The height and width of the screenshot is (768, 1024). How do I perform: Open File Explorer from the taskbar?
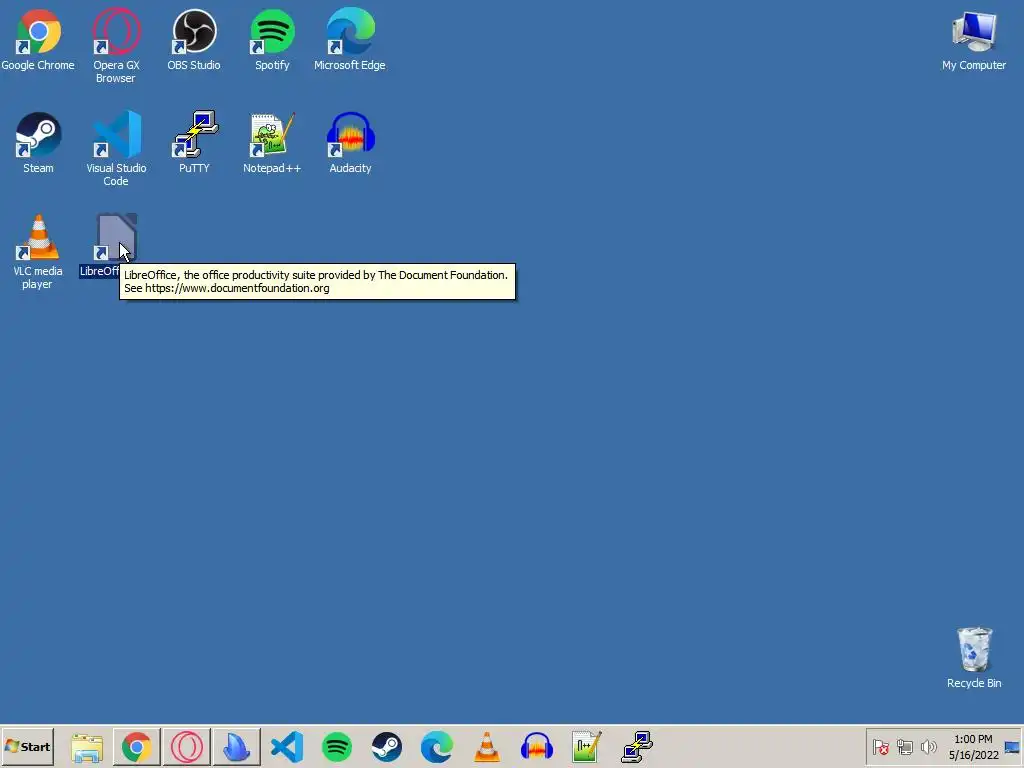(87, 747)
